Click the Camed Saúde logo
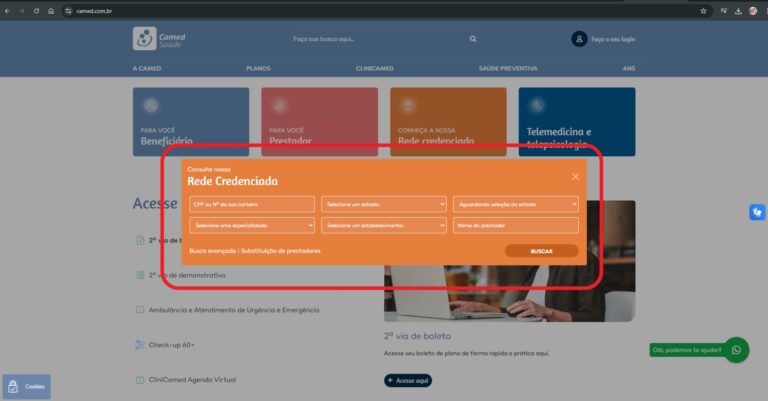This screenshot has width=768, height=401. pyautogui.click(x=159, y=39)
